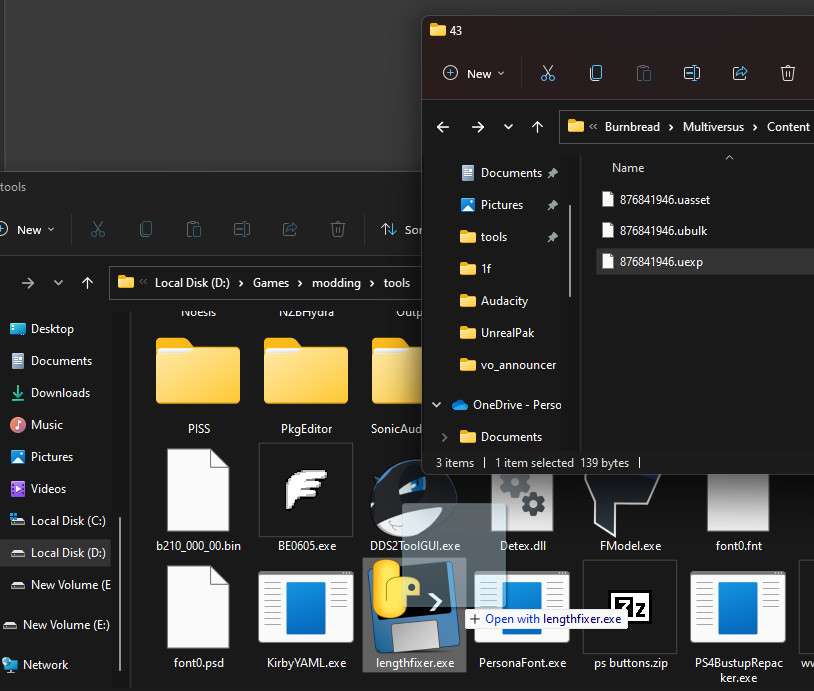
Task: Click the Share icon in 43 window toolbar
Action: coord(740,73)
